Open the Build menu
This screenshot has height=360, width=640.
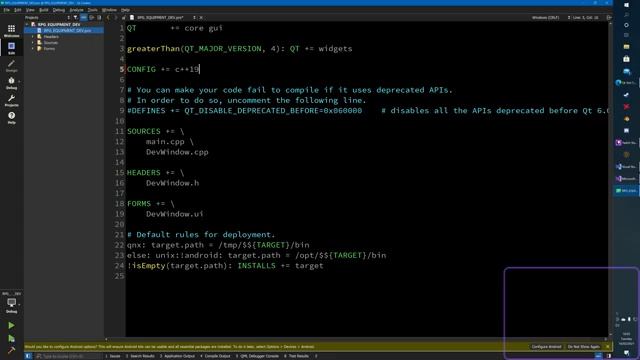click(44, 10)
